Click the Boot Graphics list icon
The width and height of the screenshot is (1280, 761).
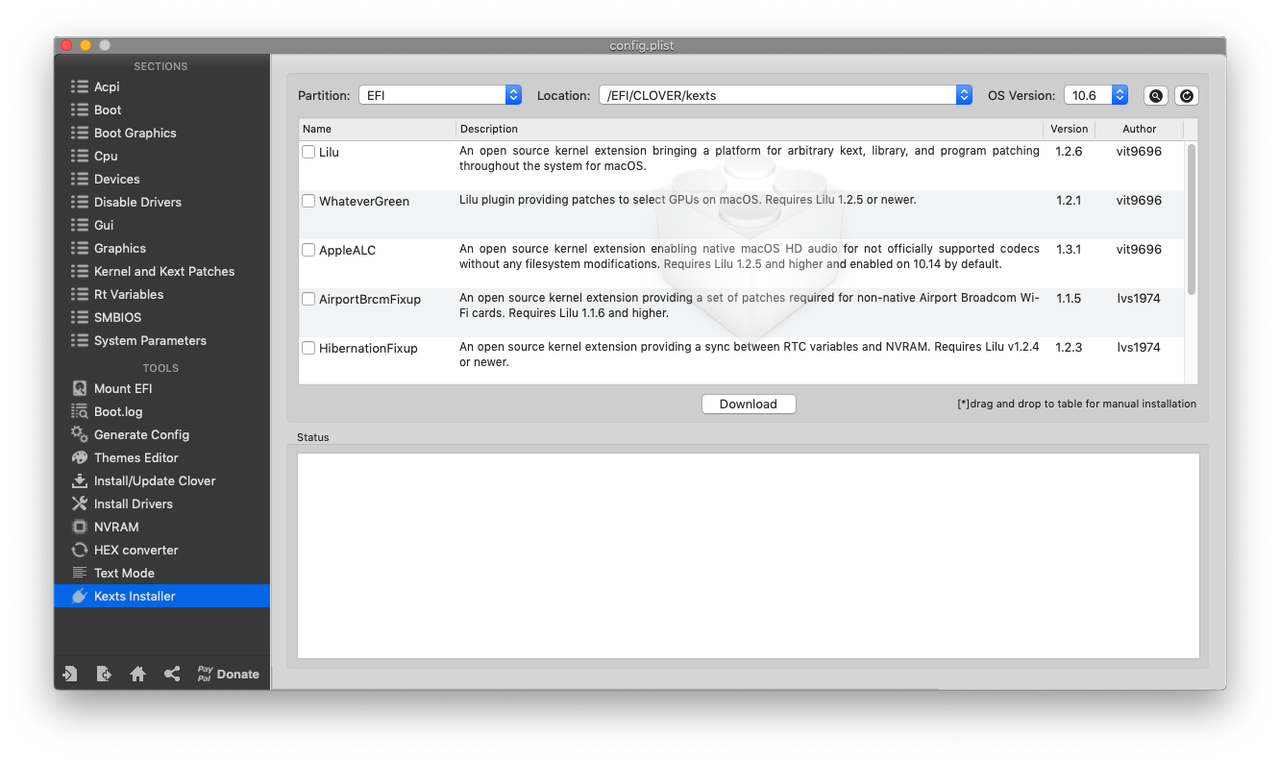click(79, 133)
